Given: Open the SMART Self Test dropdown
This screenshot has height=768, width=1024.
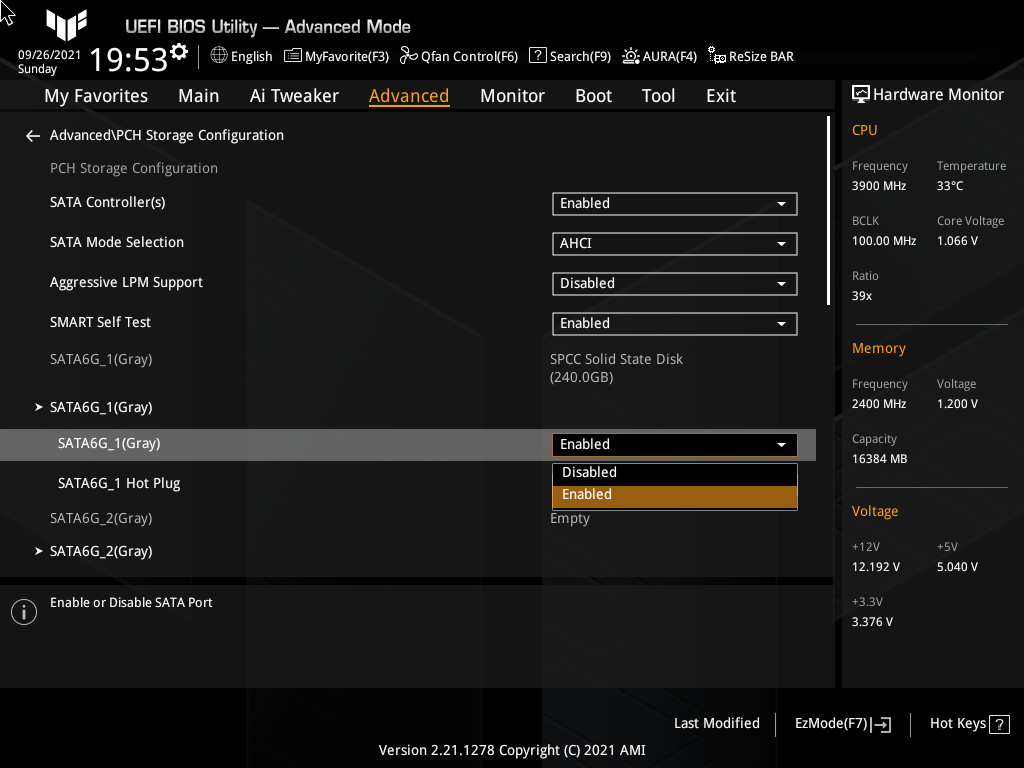Looking at the screenshot, I should (674, 323).
